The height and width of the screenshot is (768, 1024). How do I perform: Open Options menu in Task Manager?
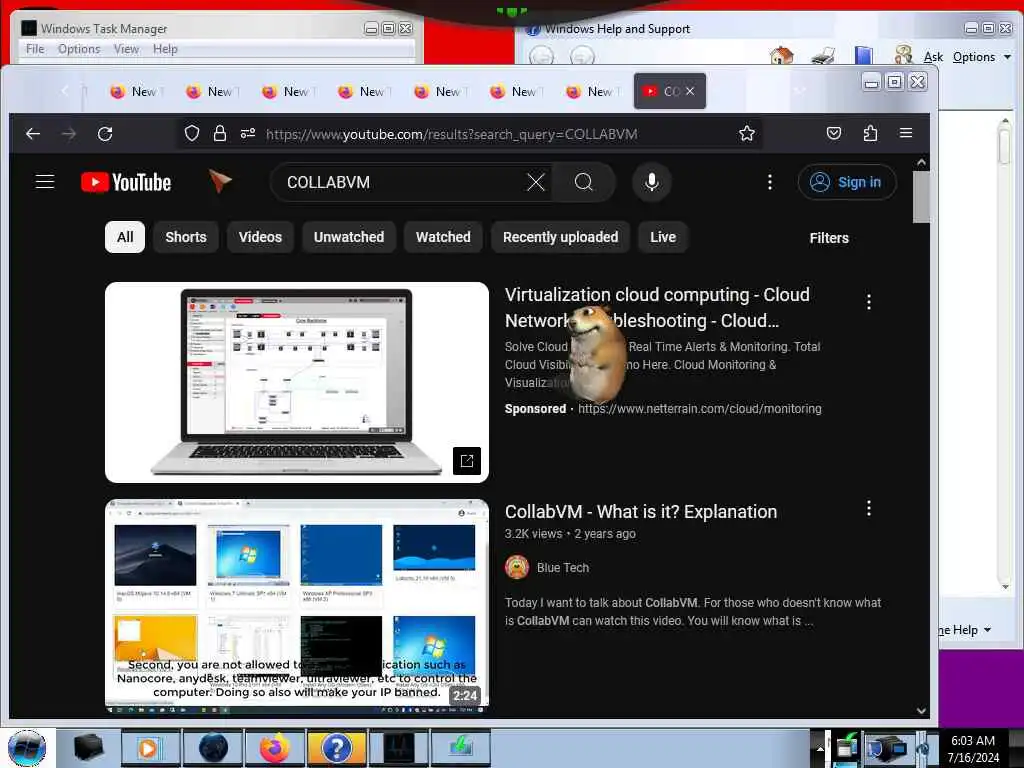79,49
